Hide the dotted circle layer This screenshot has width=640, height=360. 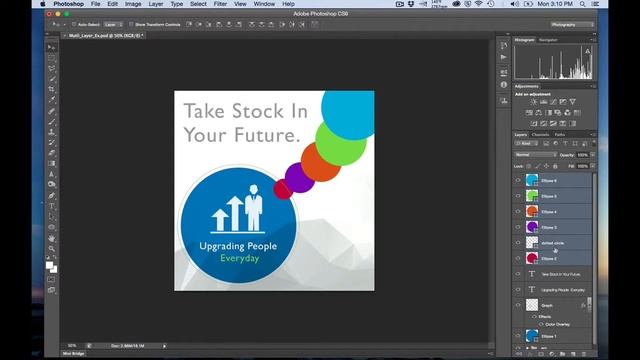tap(518, 243)
